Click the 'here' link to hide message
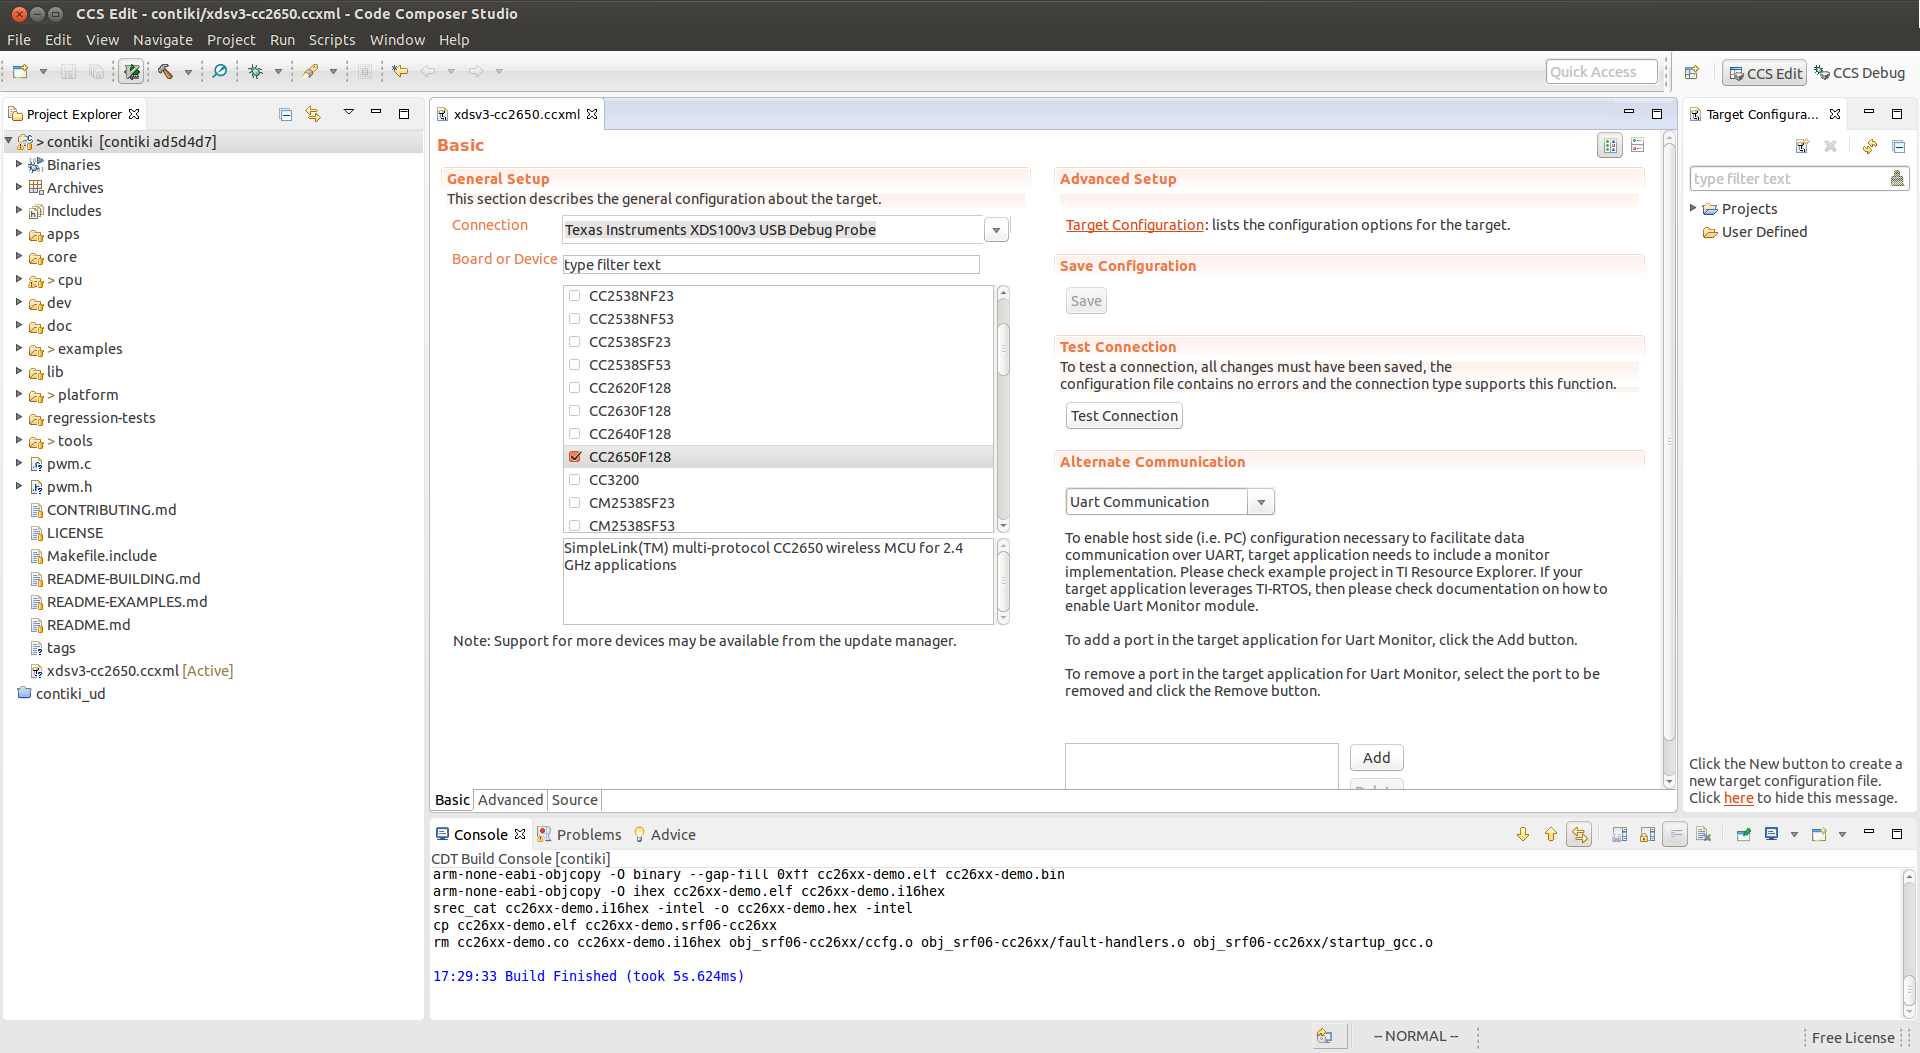The height and width of the screenshot is (1053, 1920). pyautogui.click(x=1738, y=798)
